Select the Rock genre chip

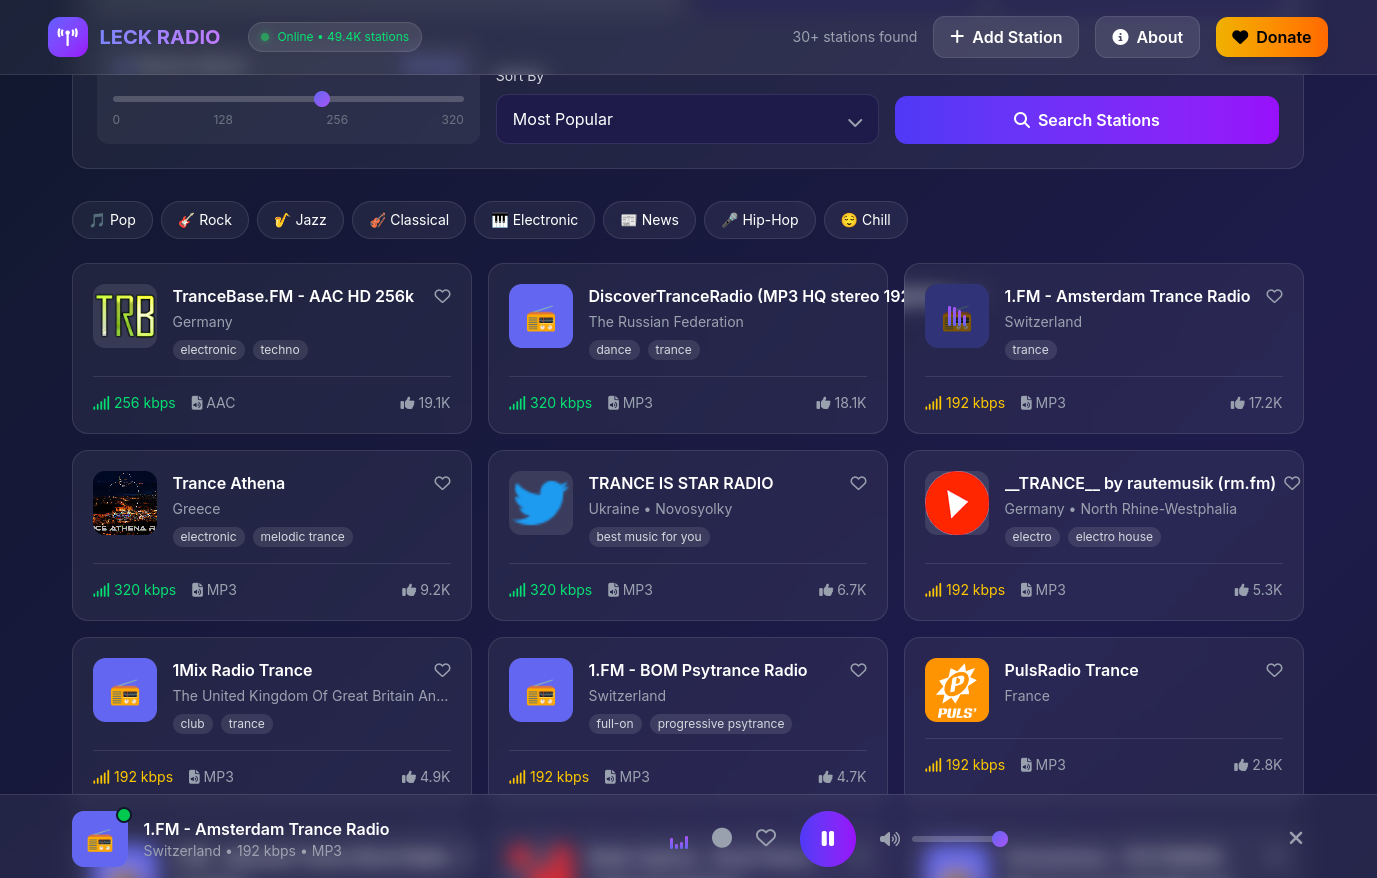(x=205, y=220)
